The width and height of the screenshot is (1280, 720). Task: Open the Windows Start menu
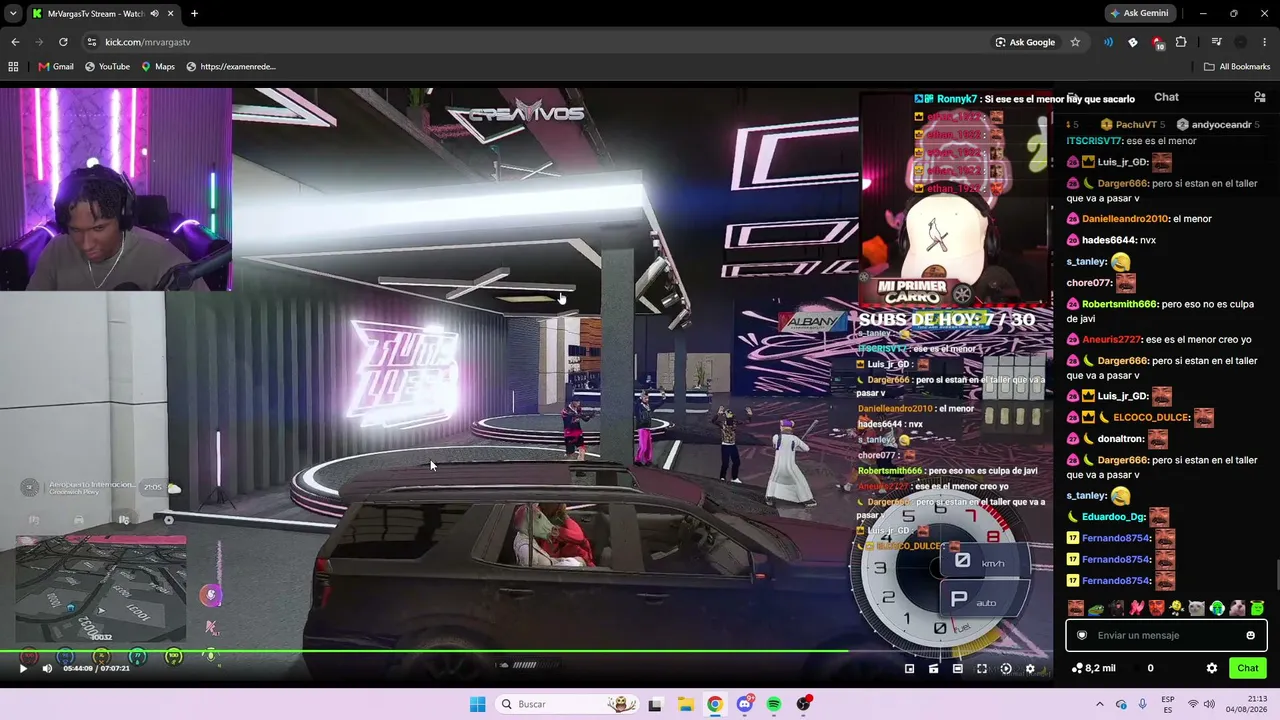pos(478,704)
